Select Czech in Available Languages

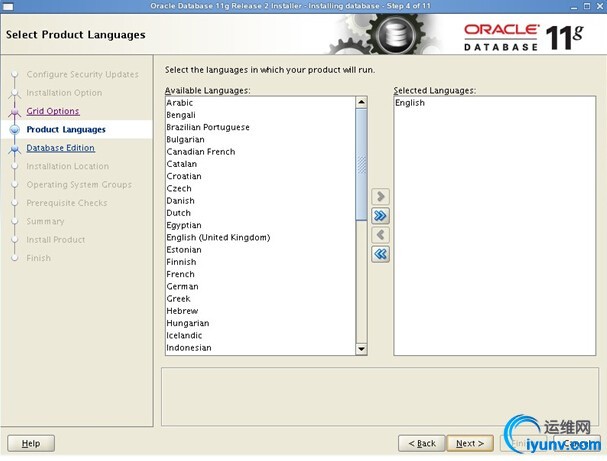[260, 189]
